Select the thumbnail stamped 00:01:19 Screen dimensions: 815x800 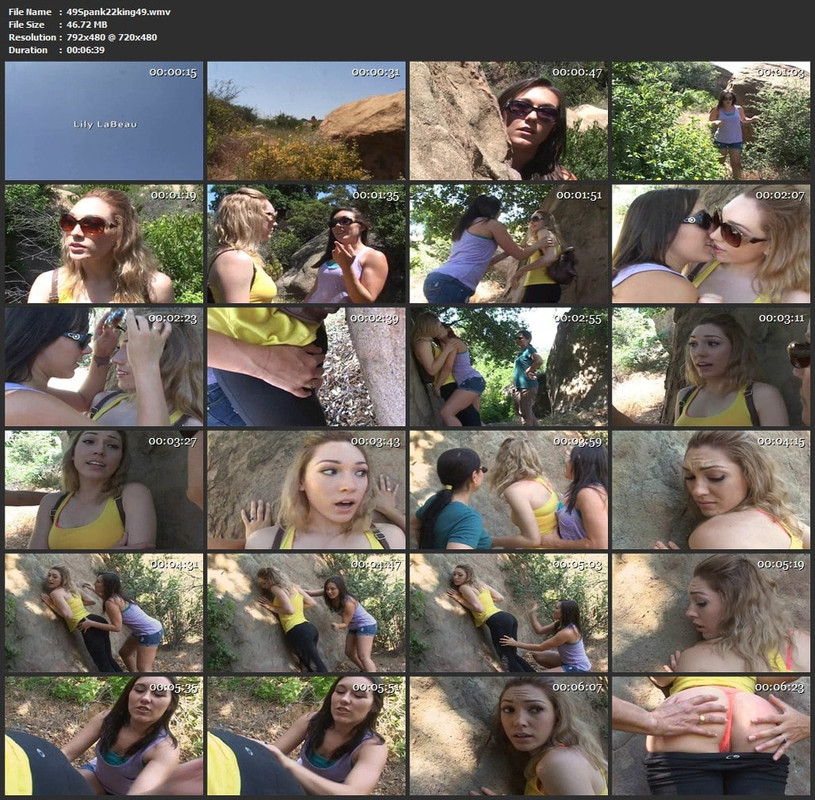pos(104,244)
